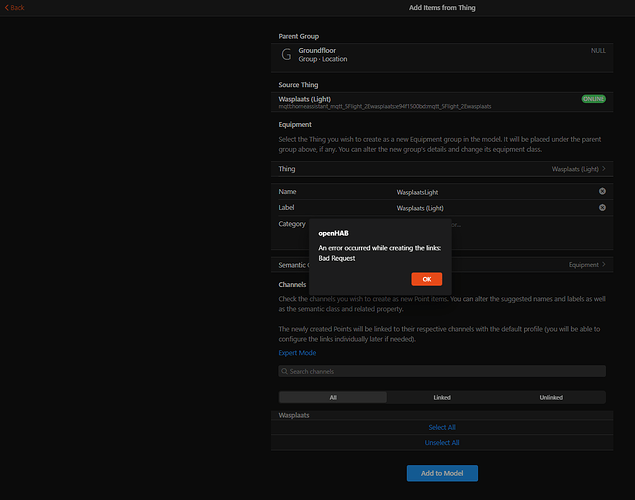Screen dimensions: 635x500
Task: Open the Semantic Class Equipment chevron
Action: (x=603, y=265)
